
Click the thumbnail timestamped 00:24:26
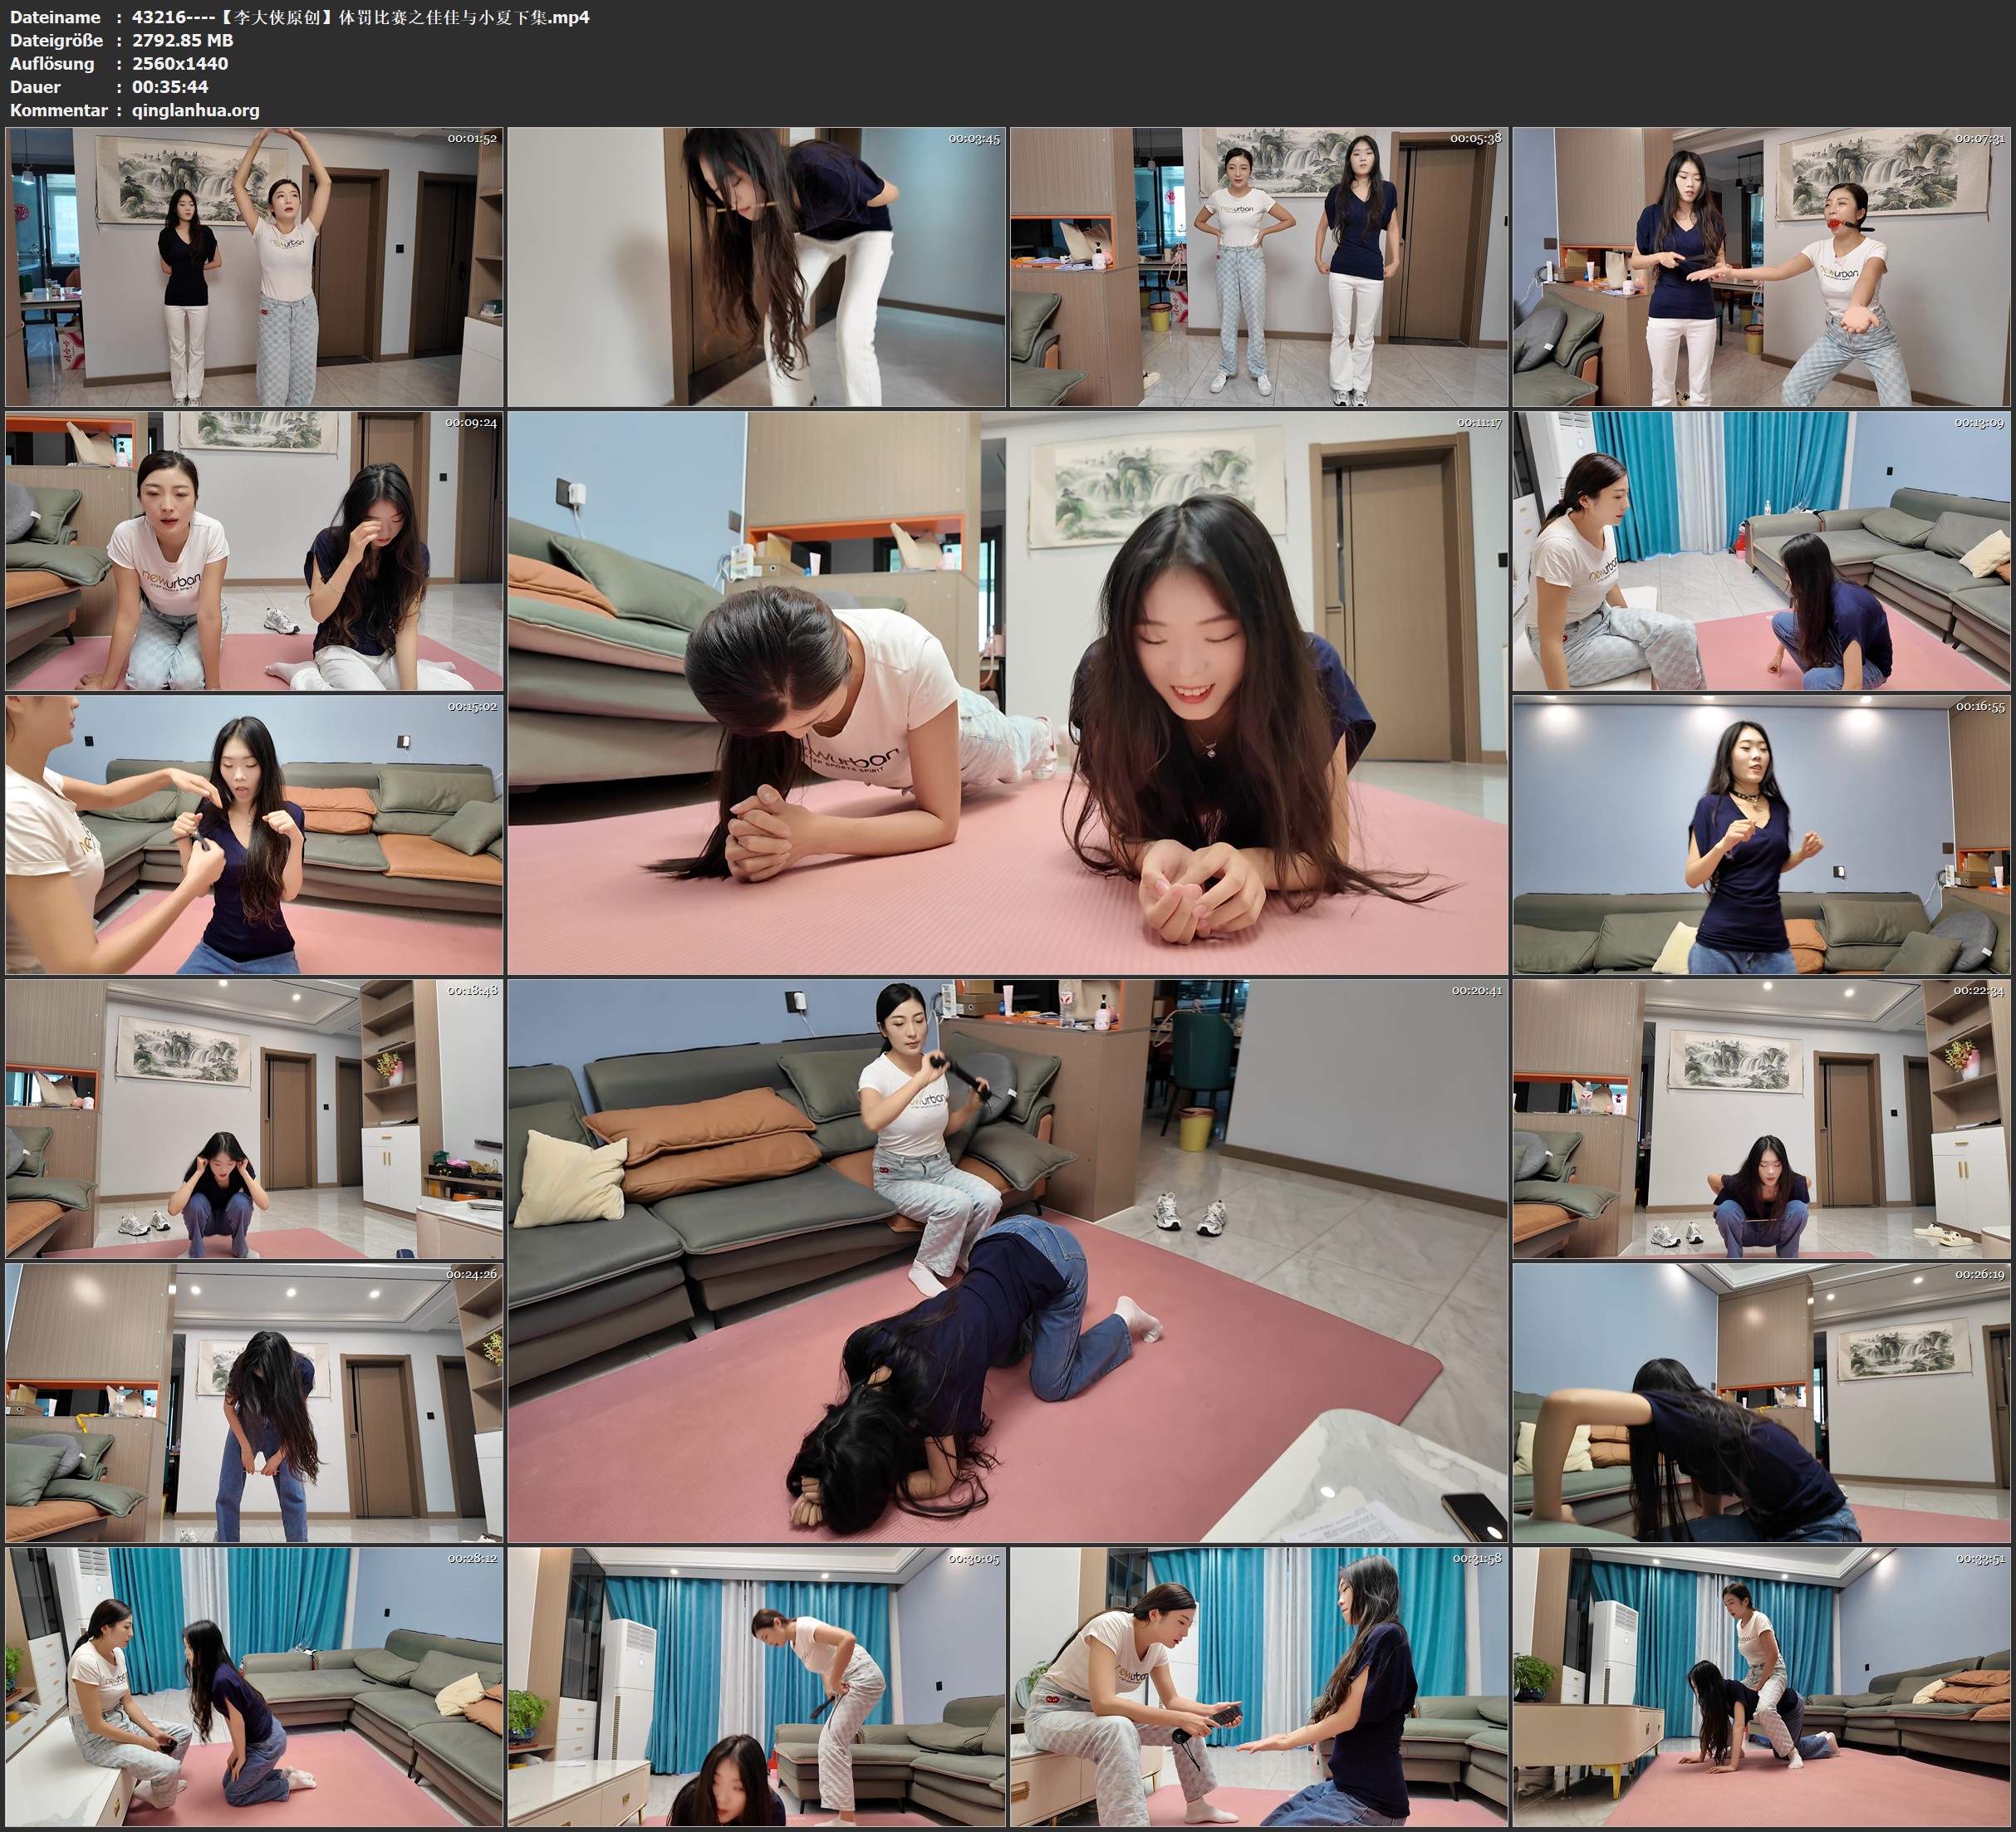[254, 1403]
